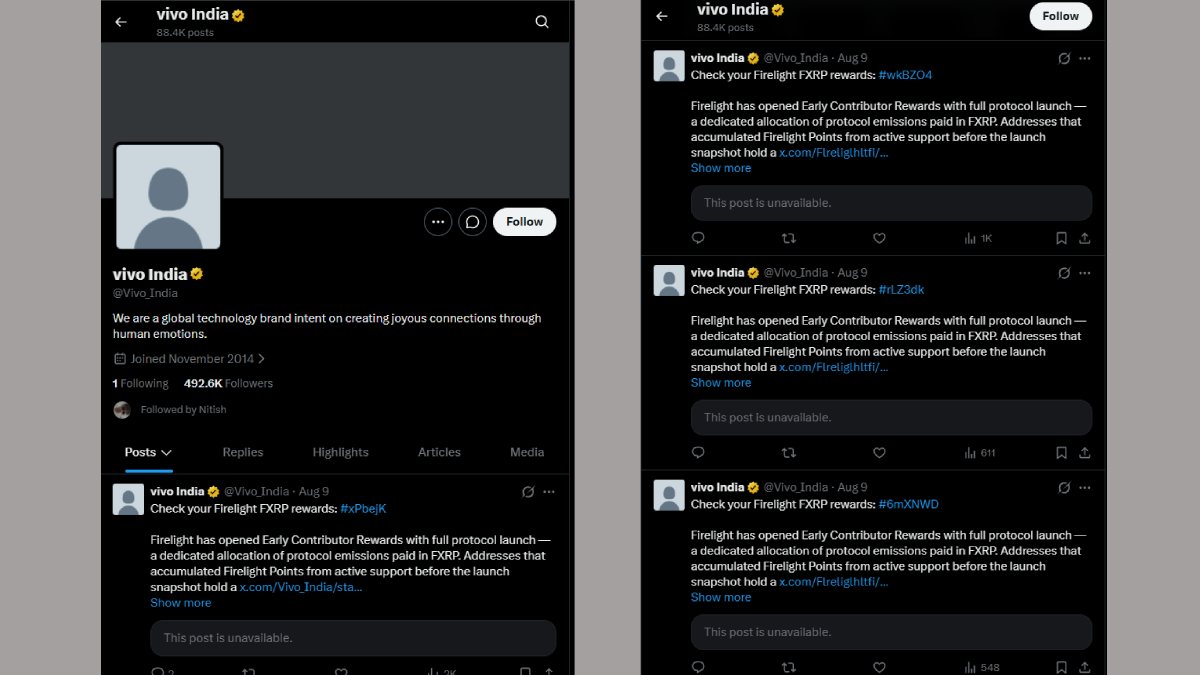The image size is (1200, 675).
Task: Switch to the Highlights tab
Action: 340,452
